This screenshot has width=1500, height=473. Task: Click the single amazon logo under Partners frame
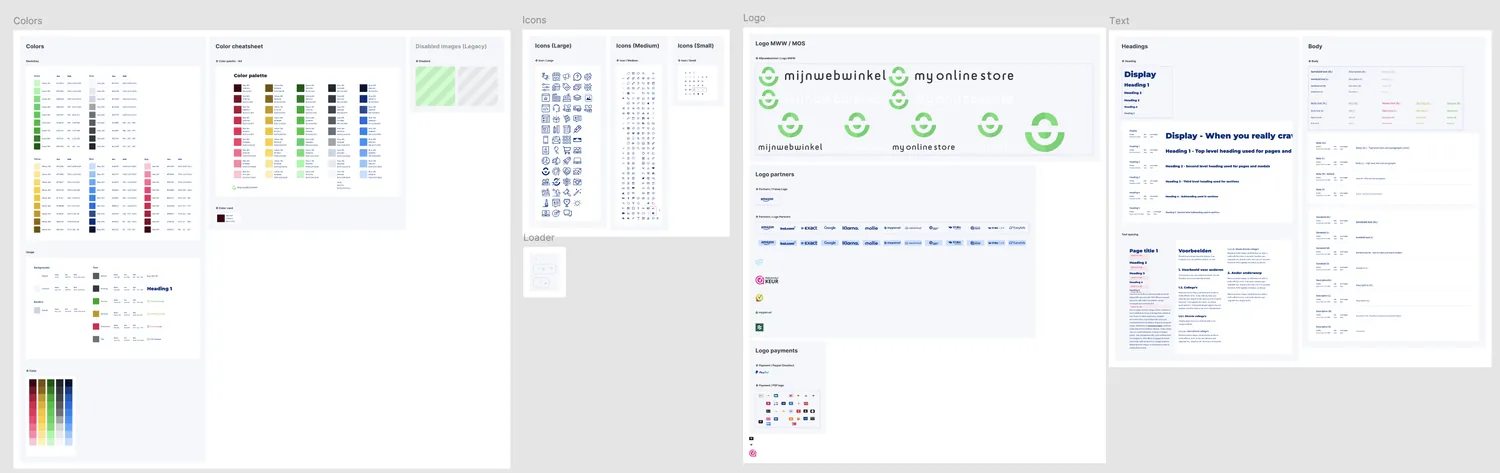[x=766, y=200]
